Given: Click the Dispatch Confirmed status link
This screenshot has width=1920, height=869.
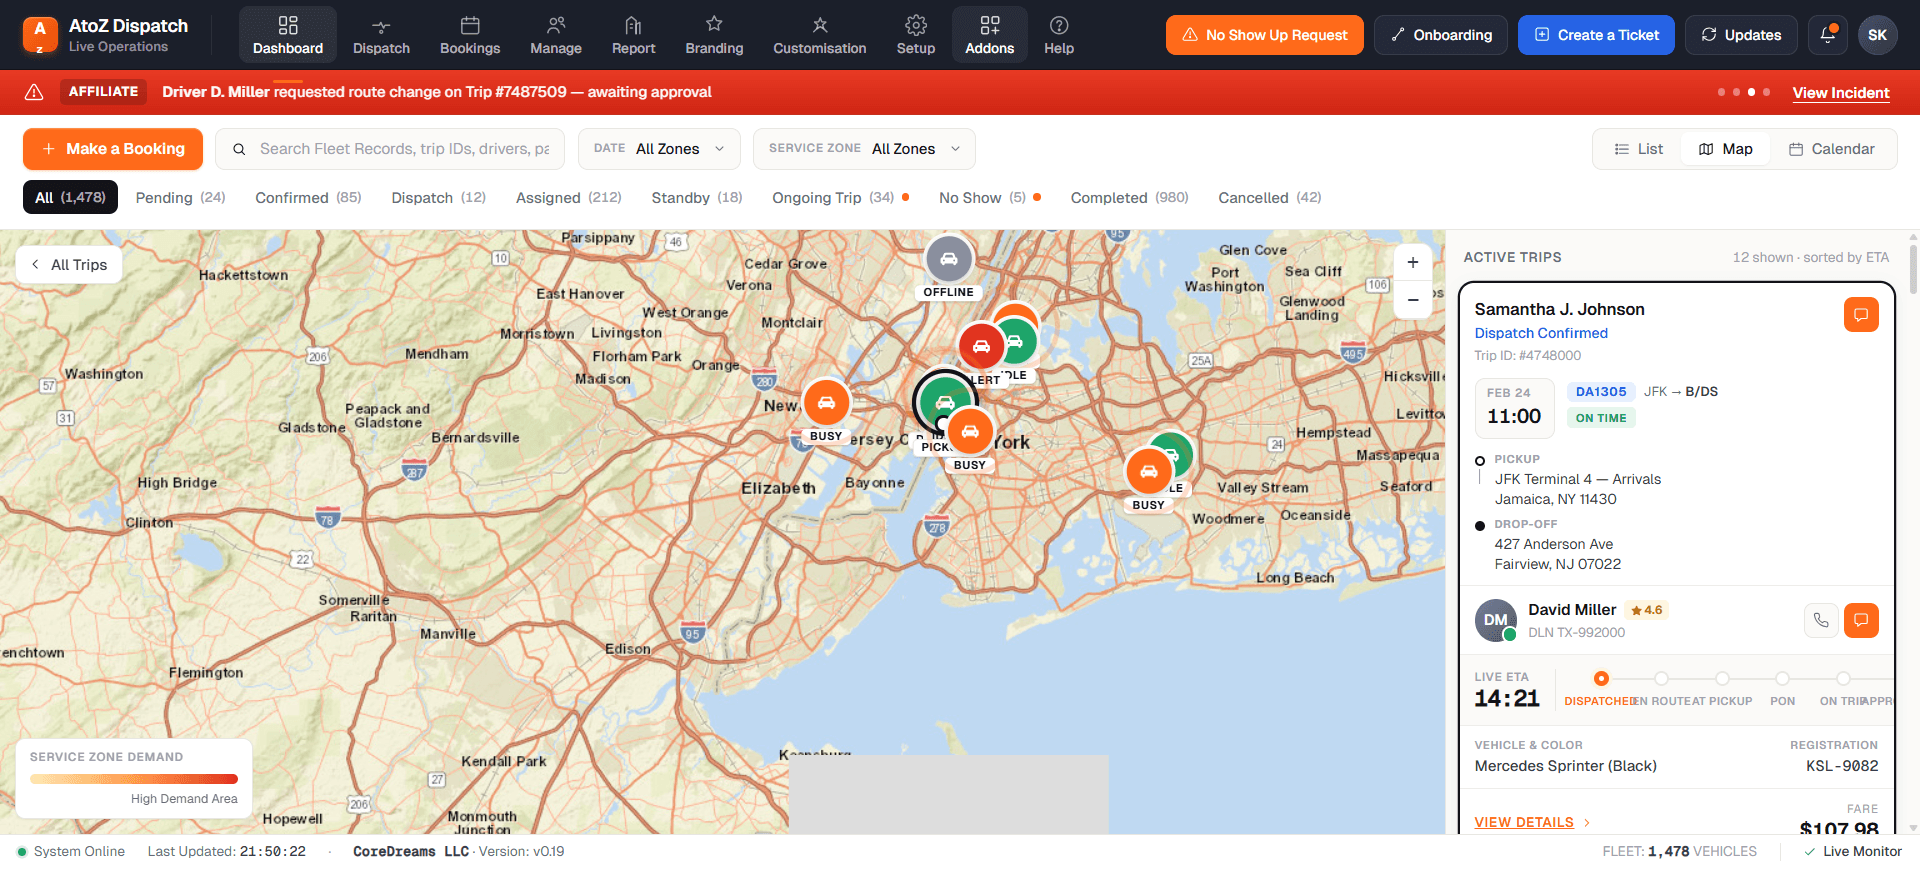Looking at the screenshot, I should point(1541,333).
